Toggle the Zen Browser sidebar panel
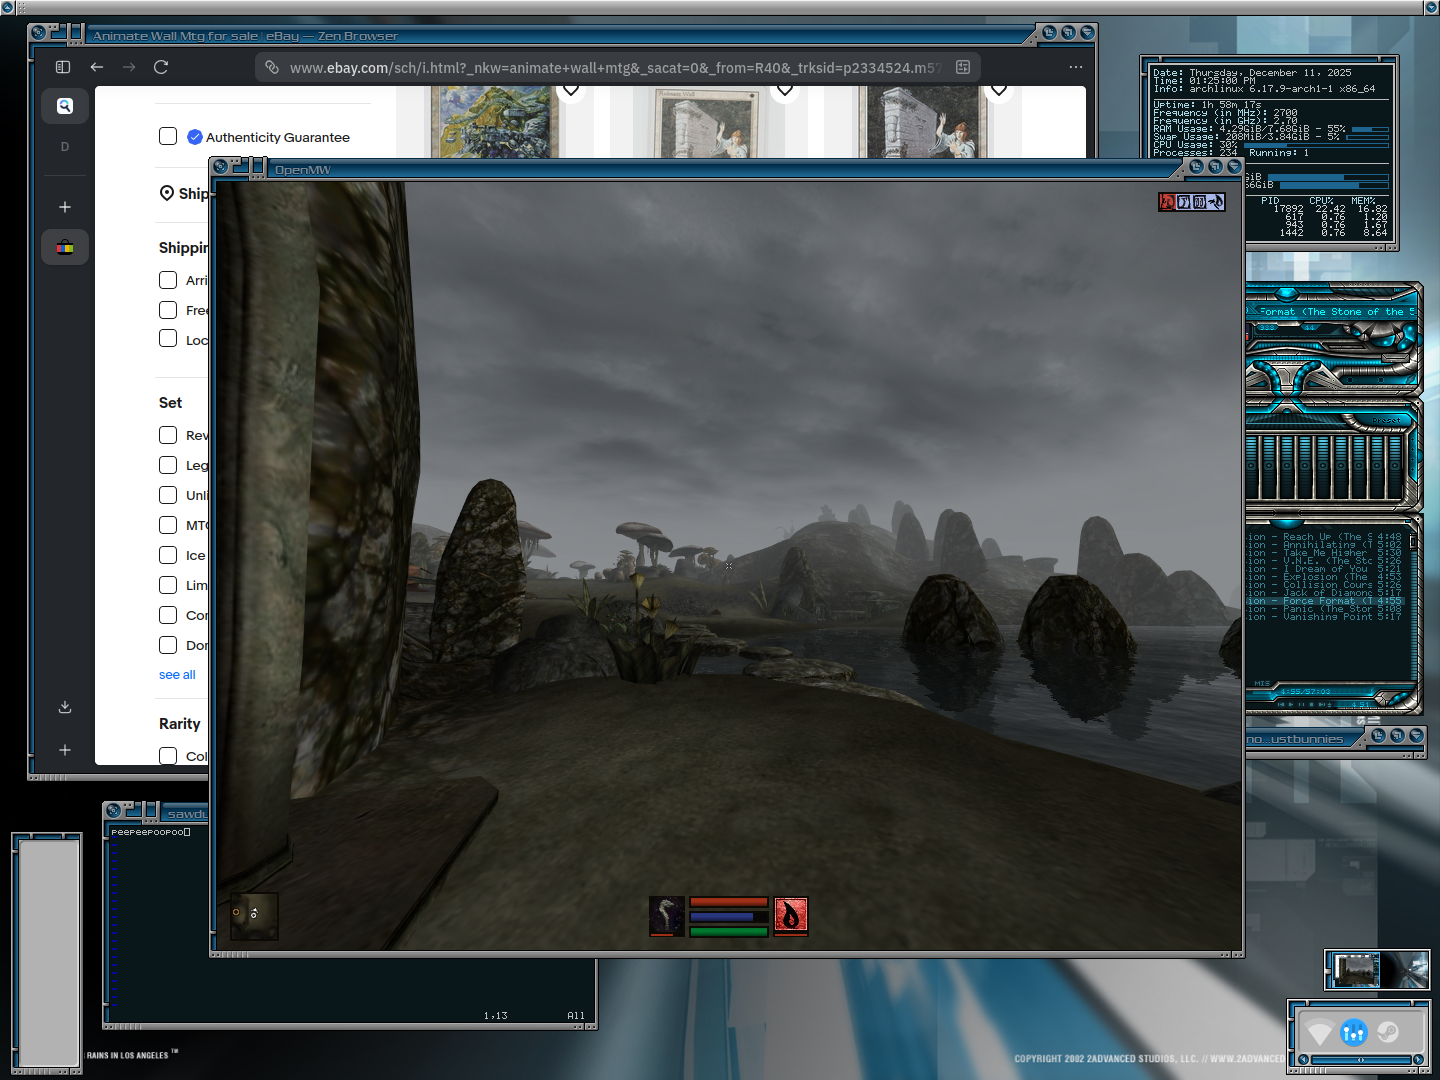Screen dimensions: 1440x1080 [63, 67]
